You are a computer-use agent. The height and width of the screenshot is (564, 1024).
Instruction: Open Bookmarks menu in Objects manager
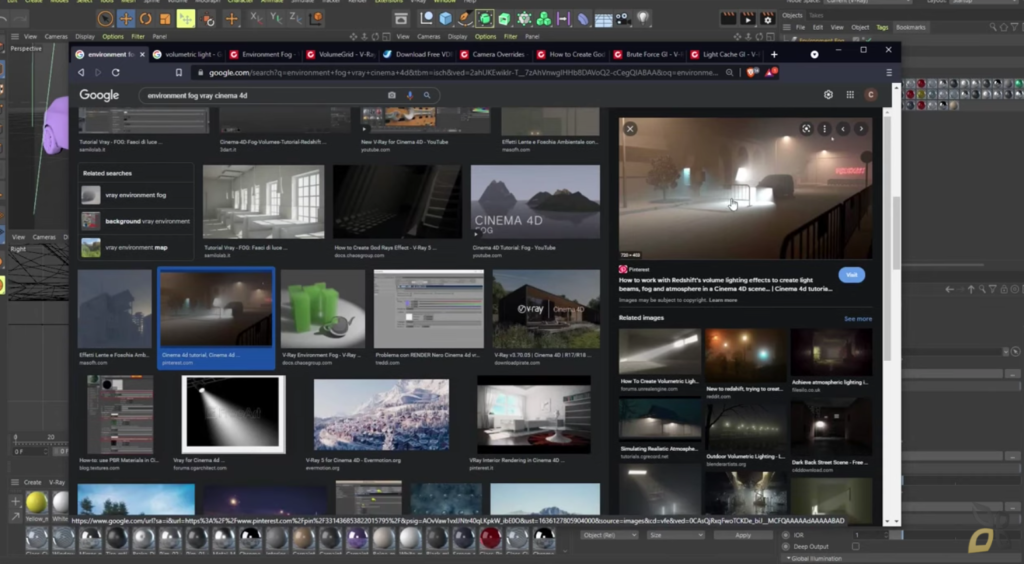[x=911, y=27]
